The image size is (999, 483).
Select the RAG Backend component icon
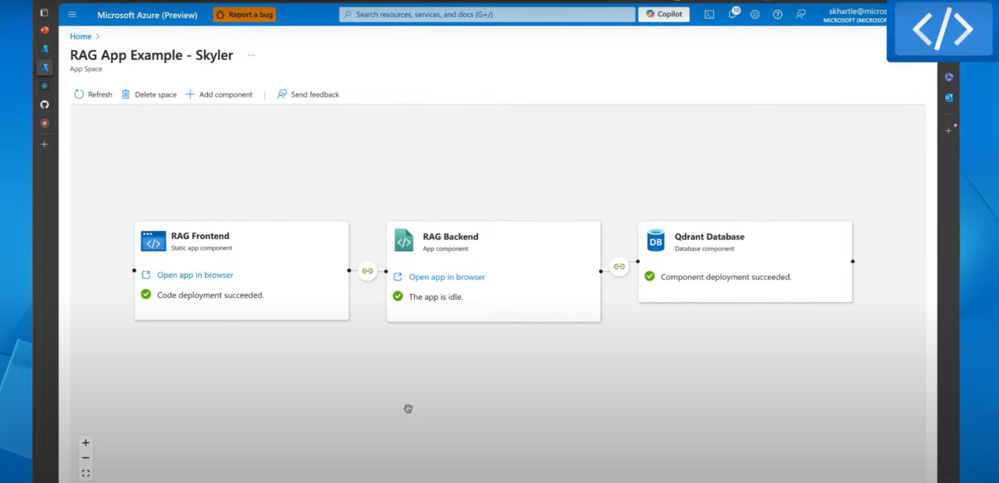[404, 240]
